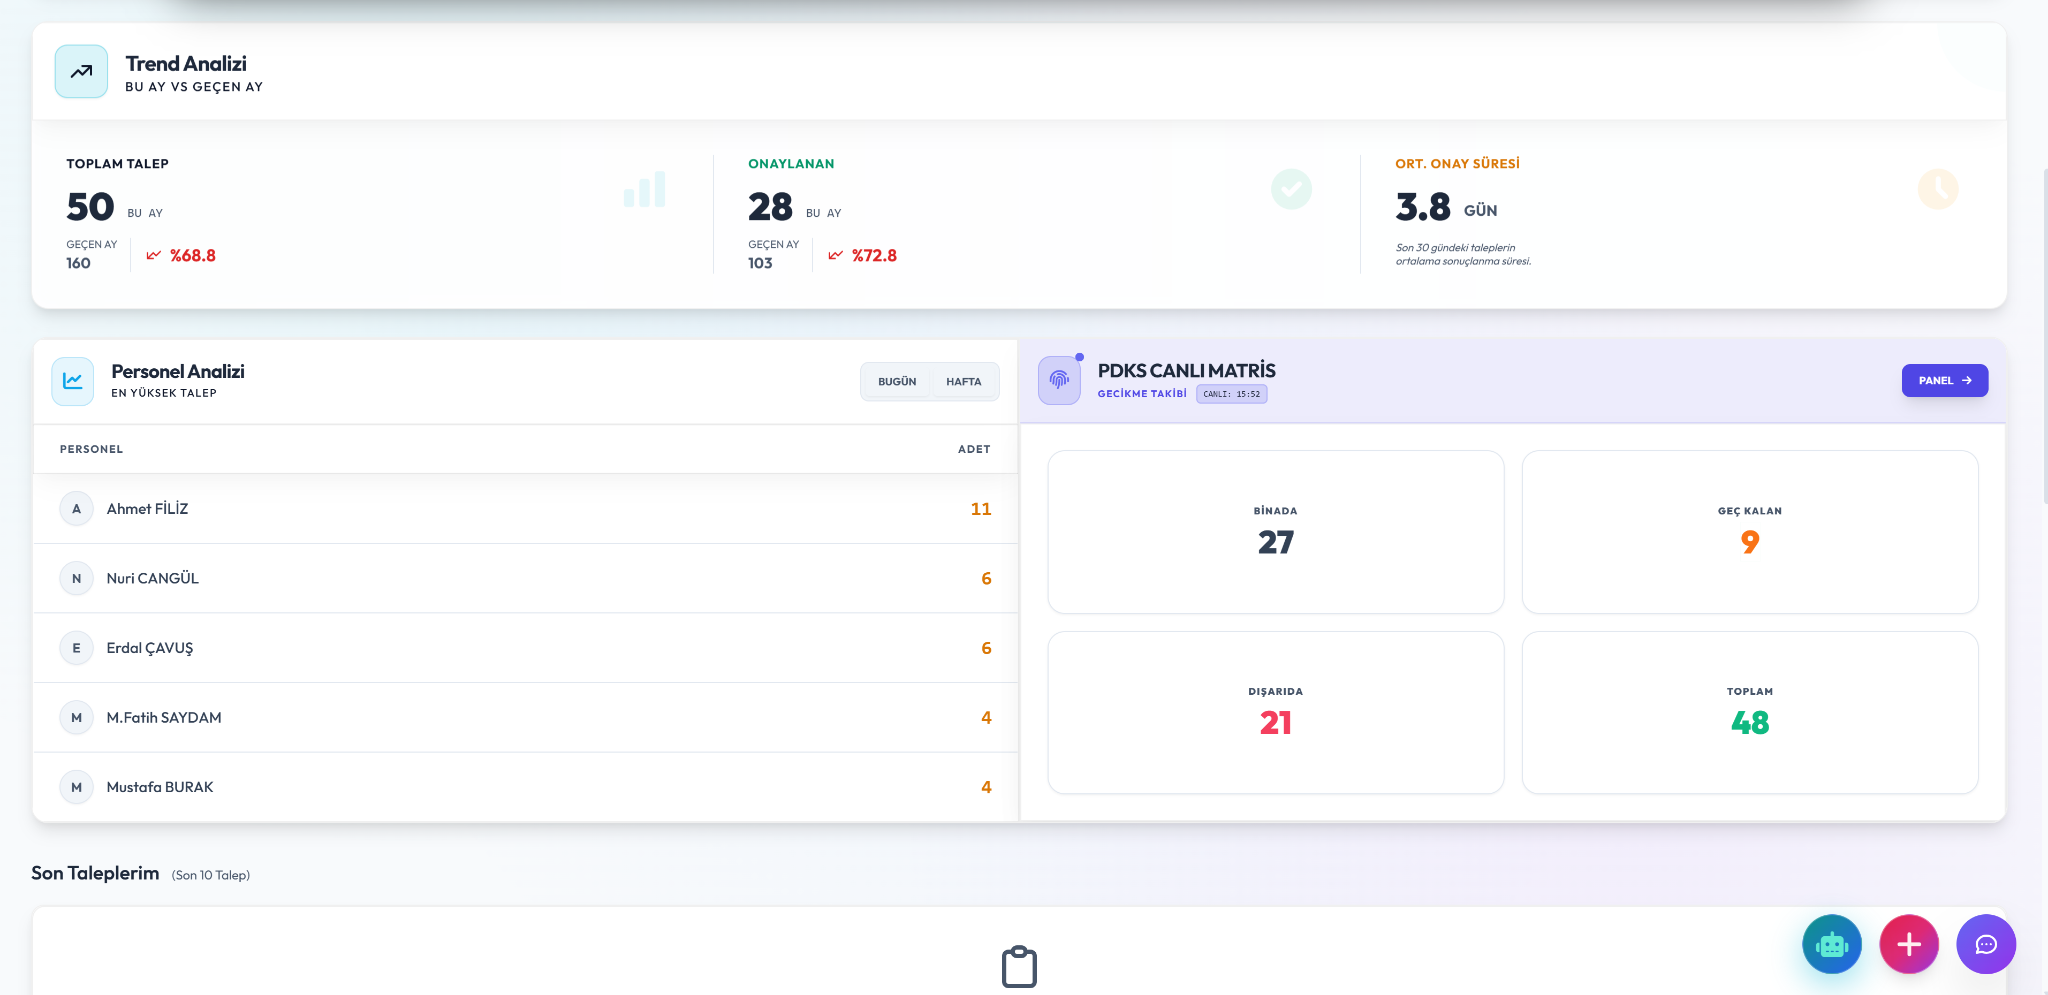Open the robot assistant floating button
Screen dimensions: 2048x995
pos(1832,944)
